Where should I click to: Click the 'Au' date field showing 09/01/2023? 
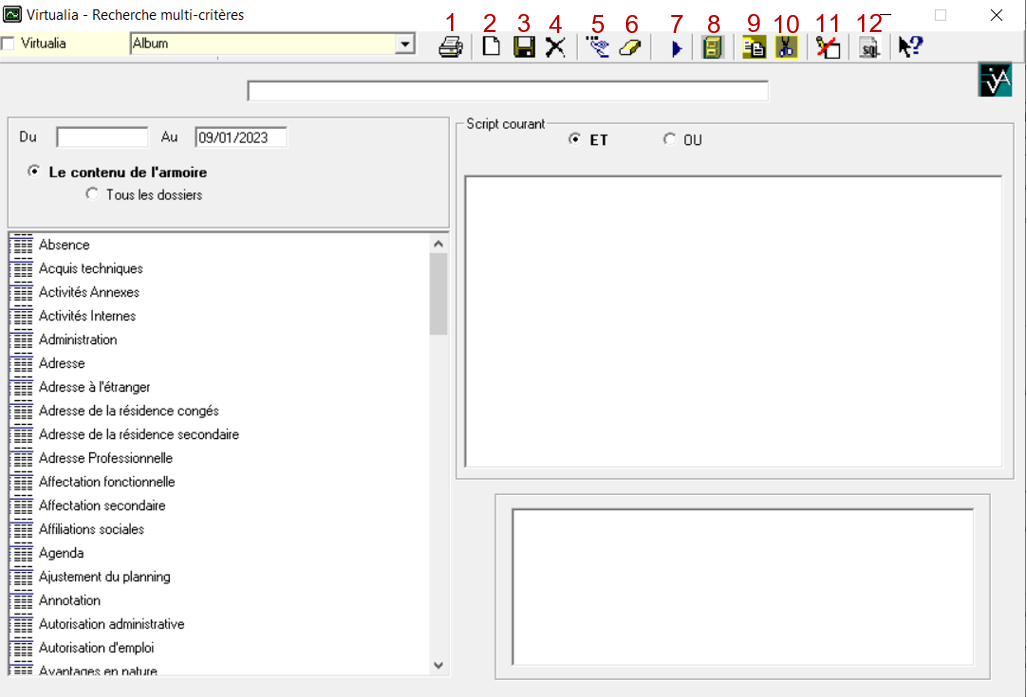coord(240,138)
